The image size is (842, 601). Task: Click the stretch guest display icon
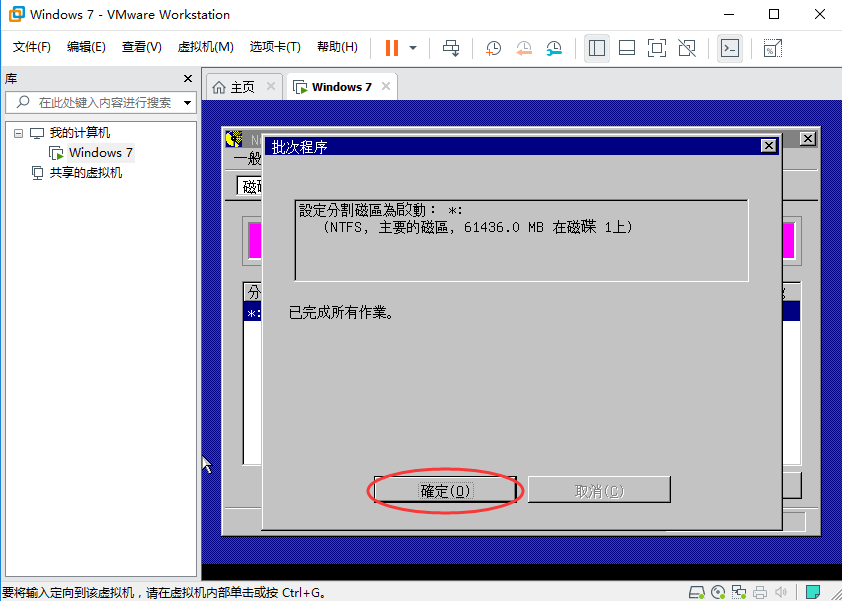point(773,48)
